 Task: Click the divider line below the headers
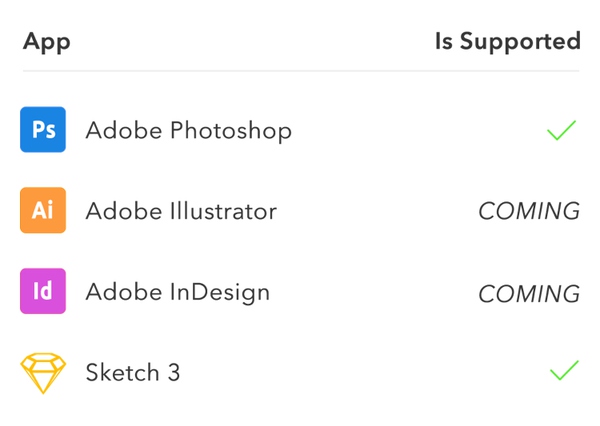[x=300, y=71]
